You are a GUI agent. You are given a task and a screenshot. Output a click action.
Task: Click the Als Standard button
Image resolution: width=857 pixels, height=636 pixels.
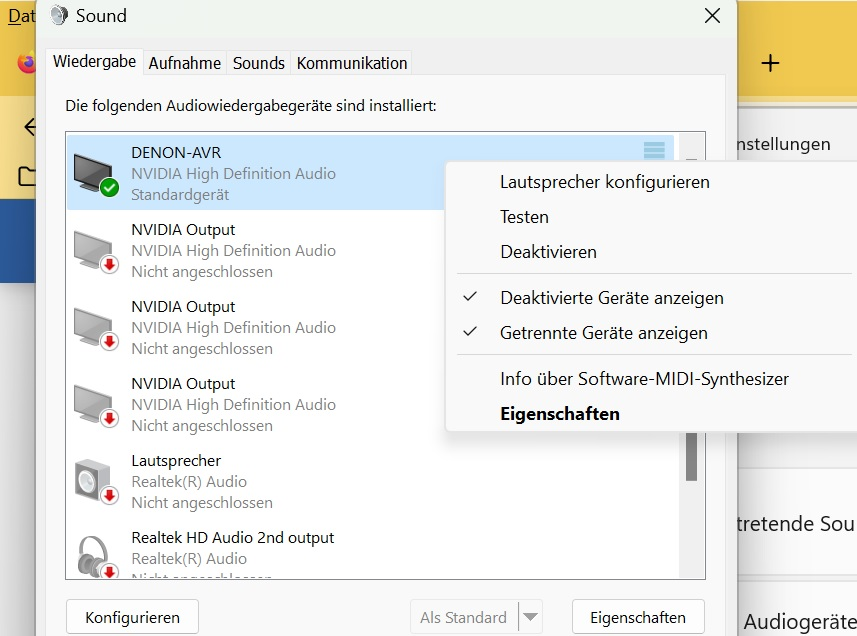click(463, 617)
